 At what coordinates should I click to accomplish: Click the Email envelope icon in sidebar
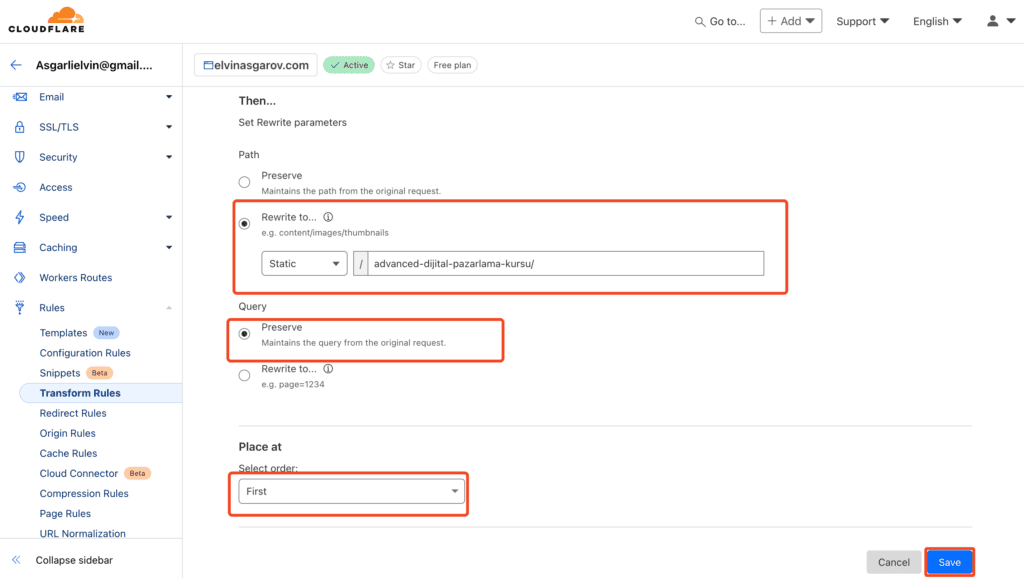click(20, 97)
